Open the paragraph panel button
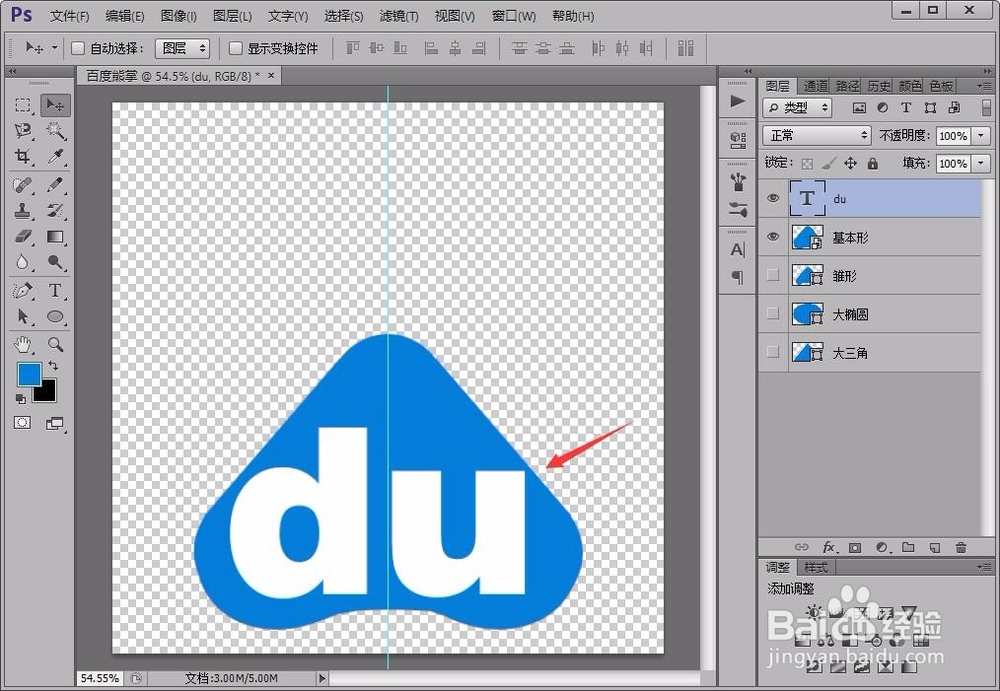1000x691 pixels. [737, 277]
